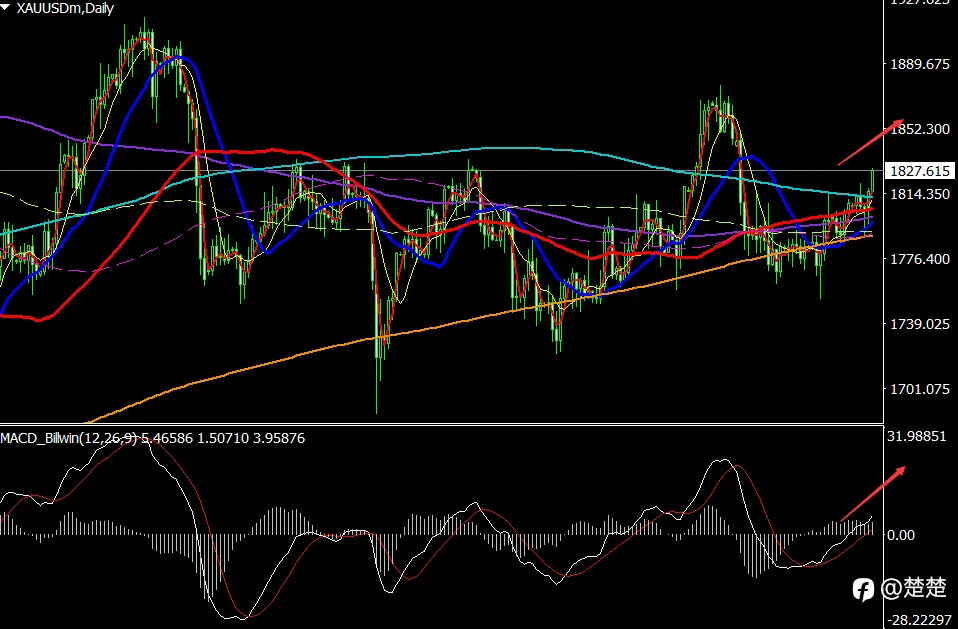Click the 1889.675 price scale label
Viewport: 958px width, 629px height.
[920, 64]
